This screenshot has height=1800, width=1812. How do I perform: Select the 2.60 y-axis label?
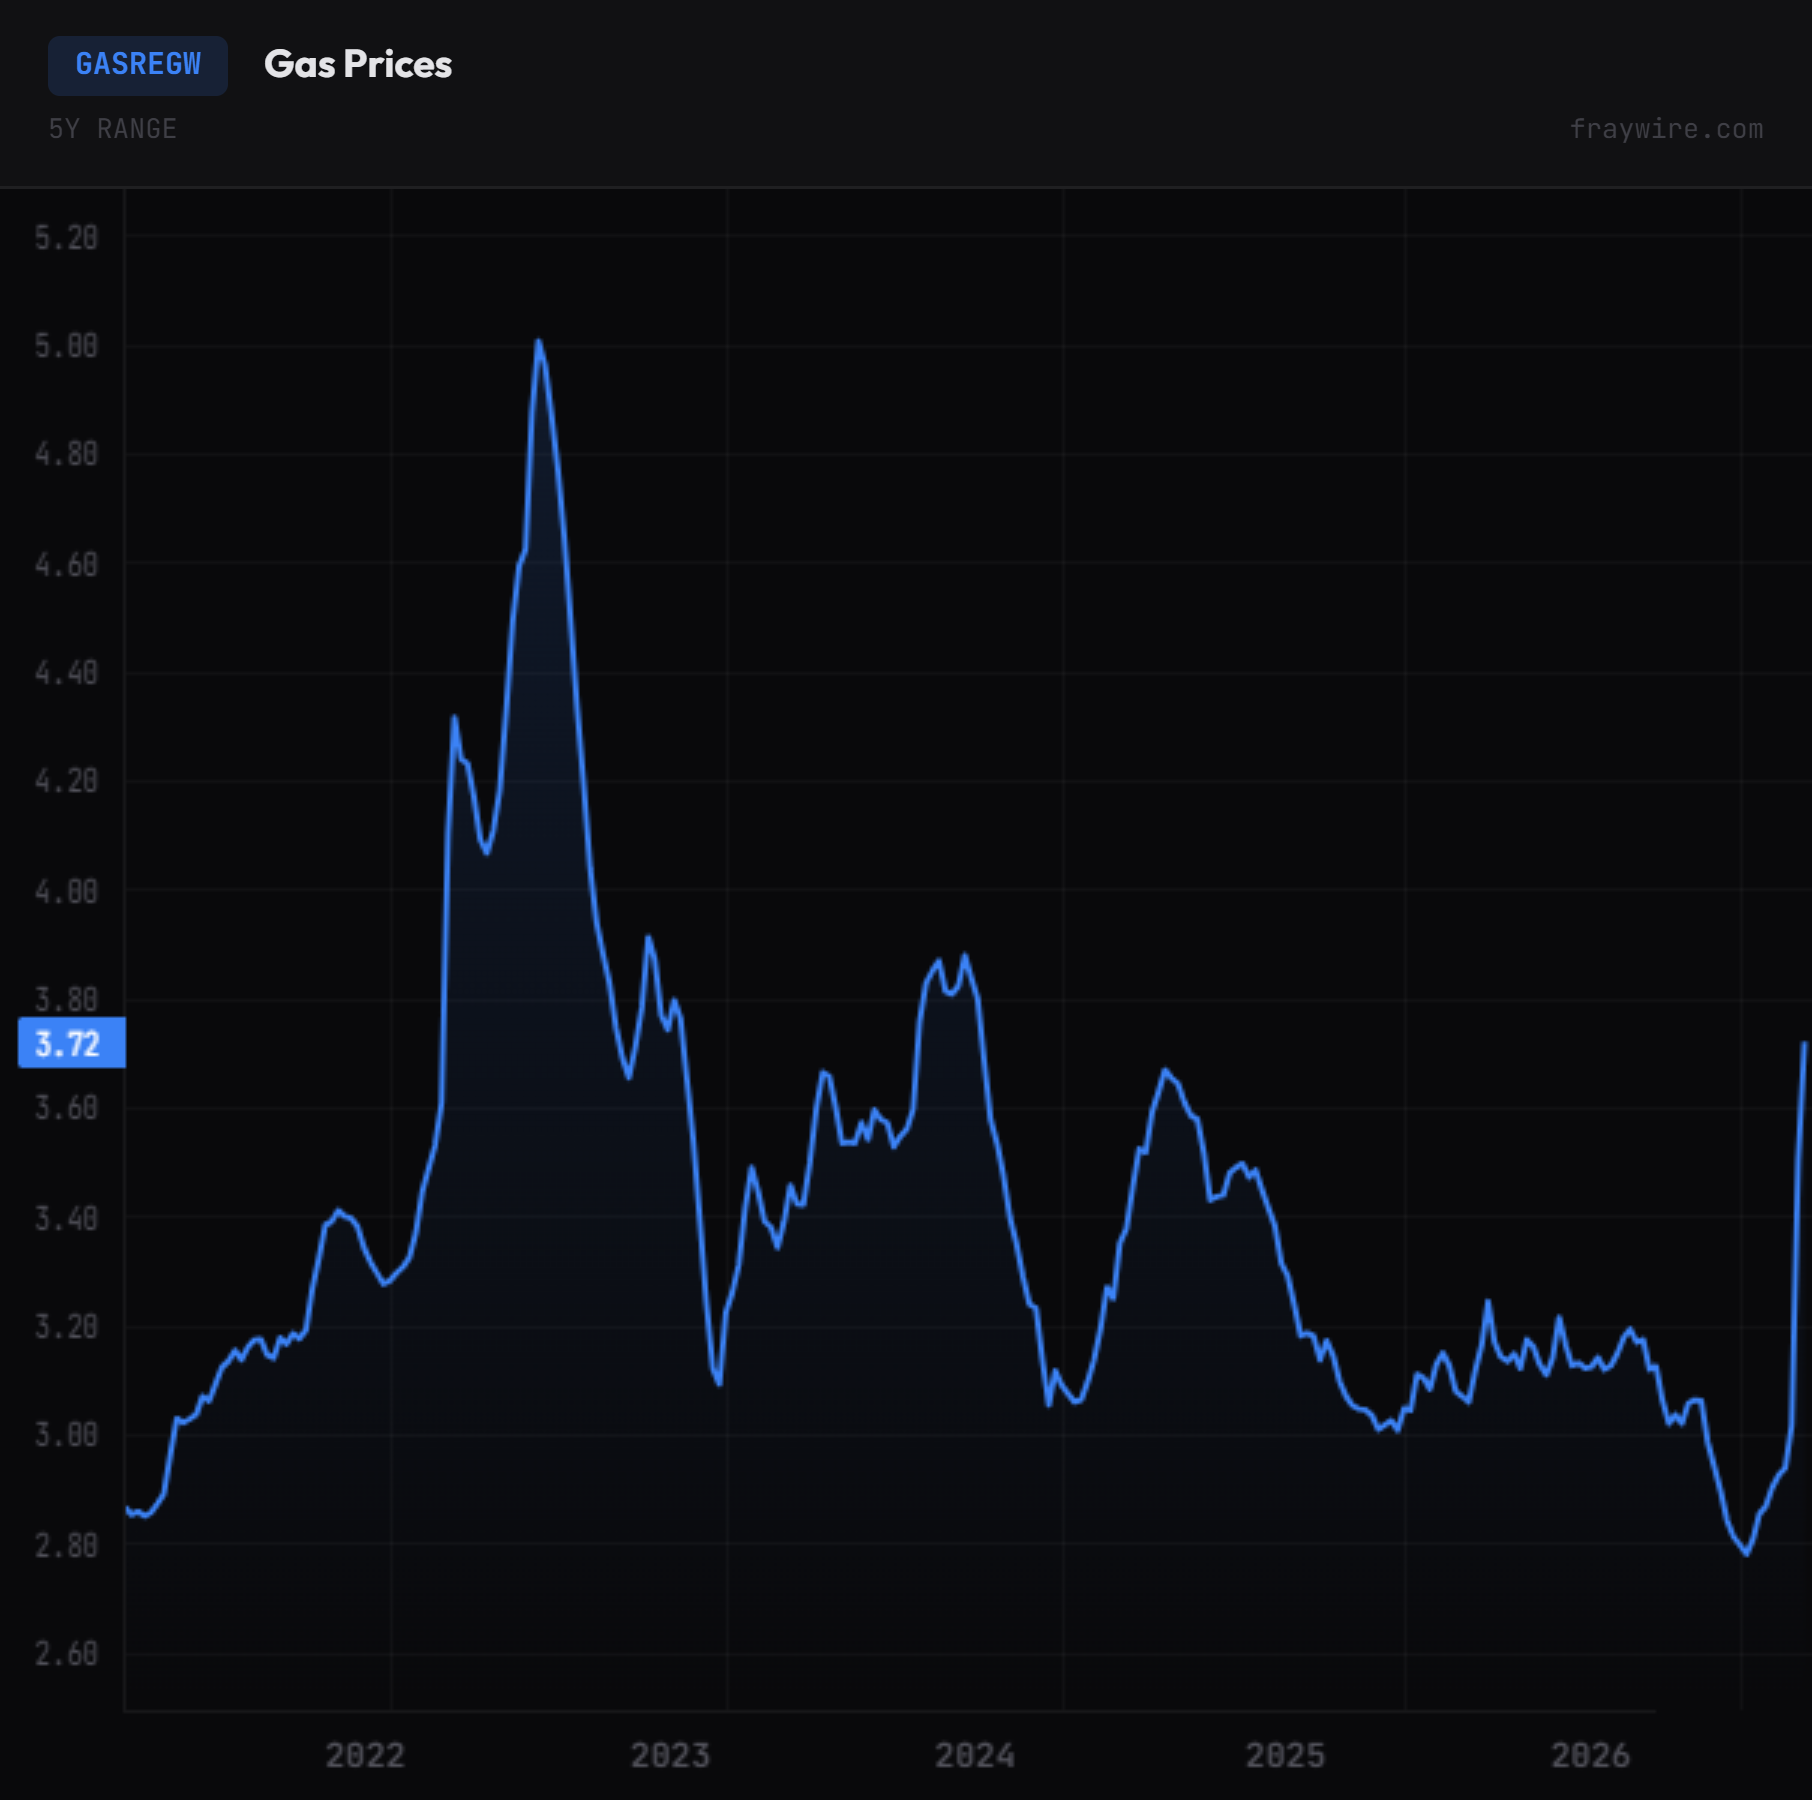pos(66,1653)
